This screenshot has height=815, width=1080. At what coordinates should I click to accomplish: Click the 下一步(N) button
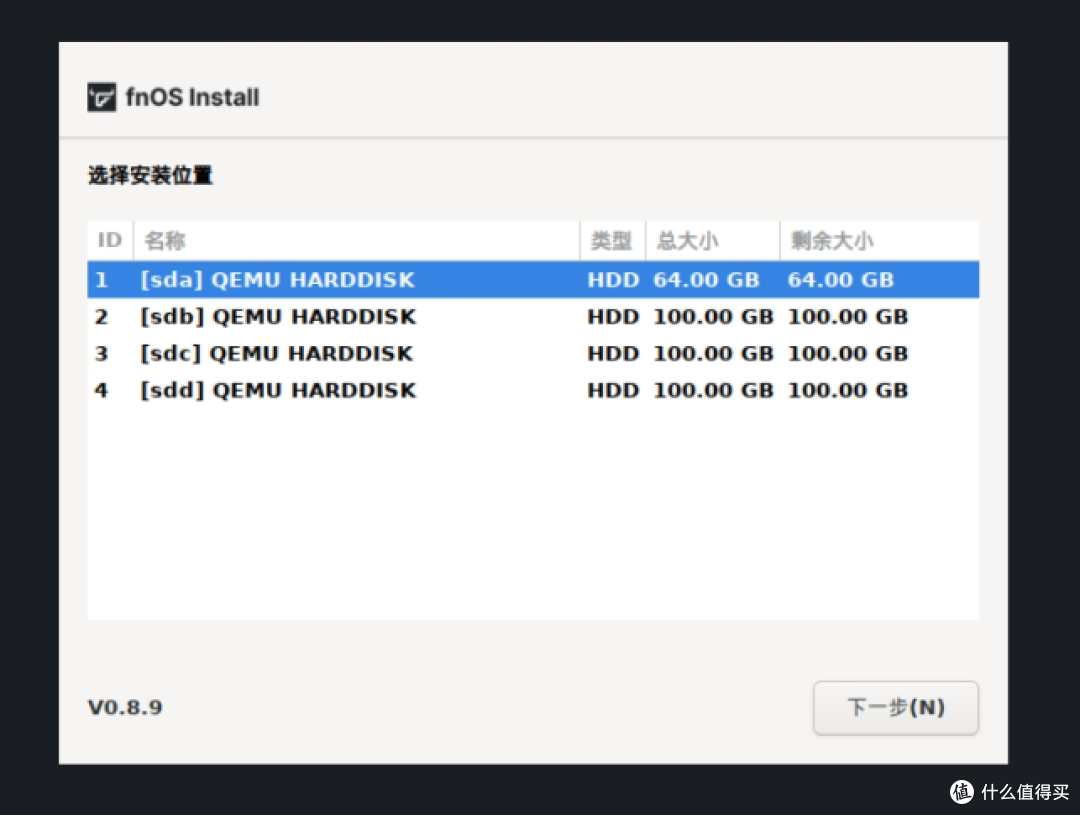pyautogui.click(x=895, y=708)
